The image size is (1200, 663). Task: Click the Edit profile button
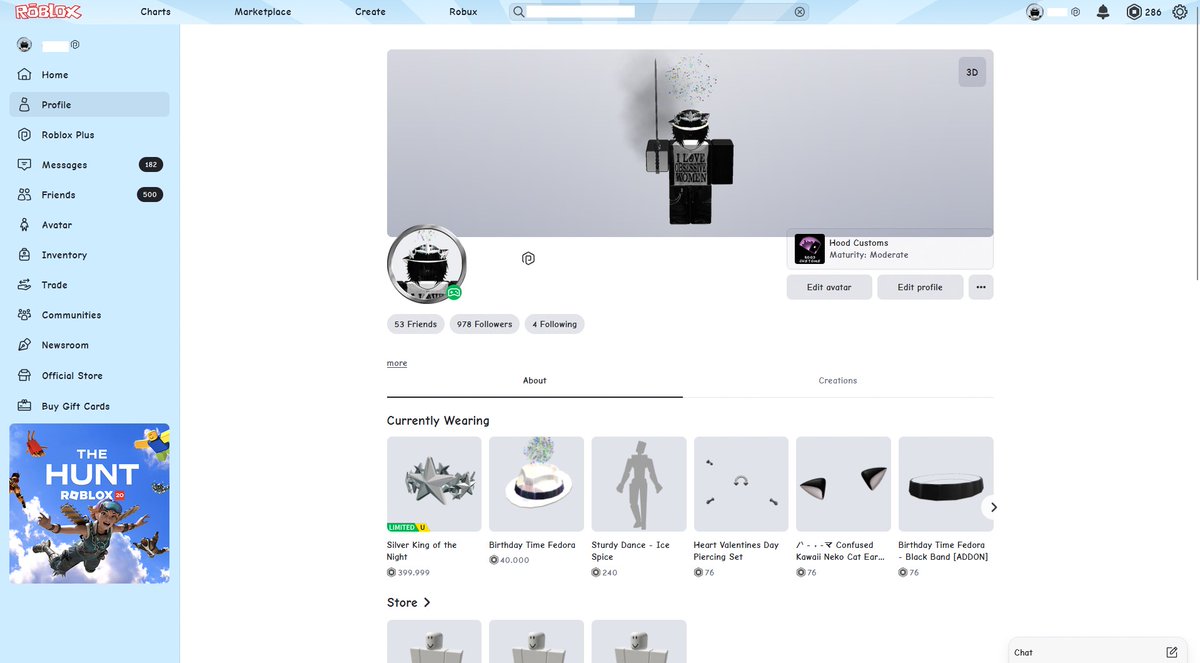[x=920, y=287]
